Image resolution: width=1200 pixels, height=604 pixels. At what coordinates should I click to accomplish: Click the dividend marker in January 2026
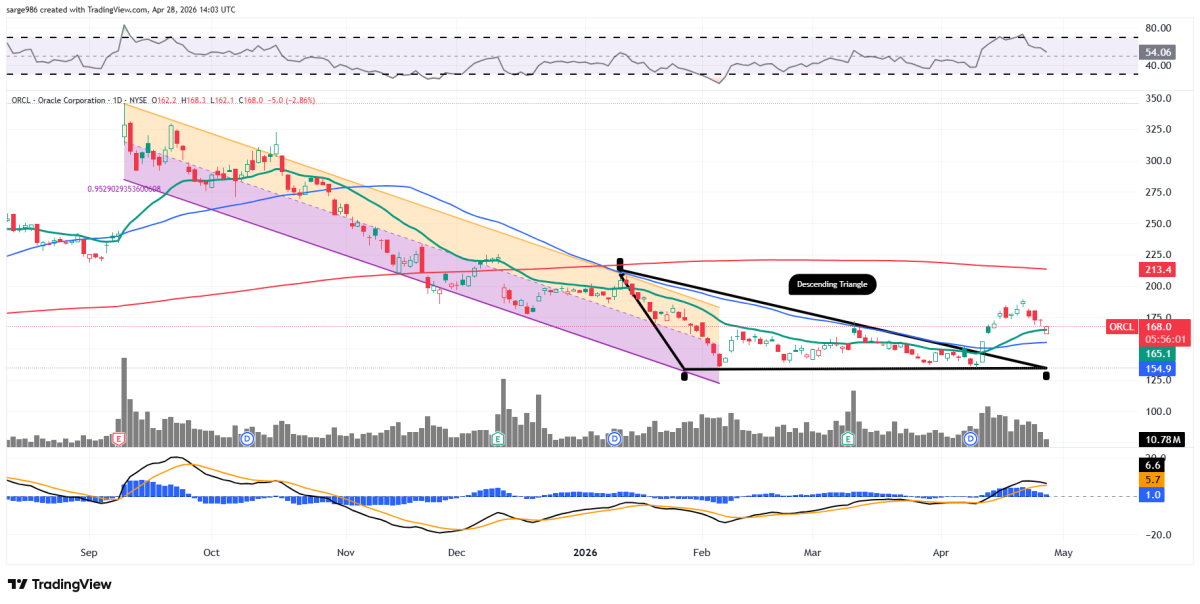click(x=614, y=439)
